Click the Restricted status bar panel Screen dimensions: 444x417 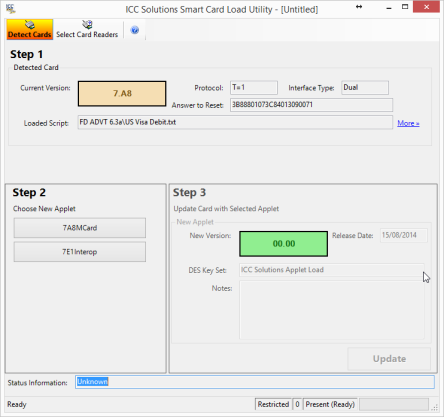[273, 404]
